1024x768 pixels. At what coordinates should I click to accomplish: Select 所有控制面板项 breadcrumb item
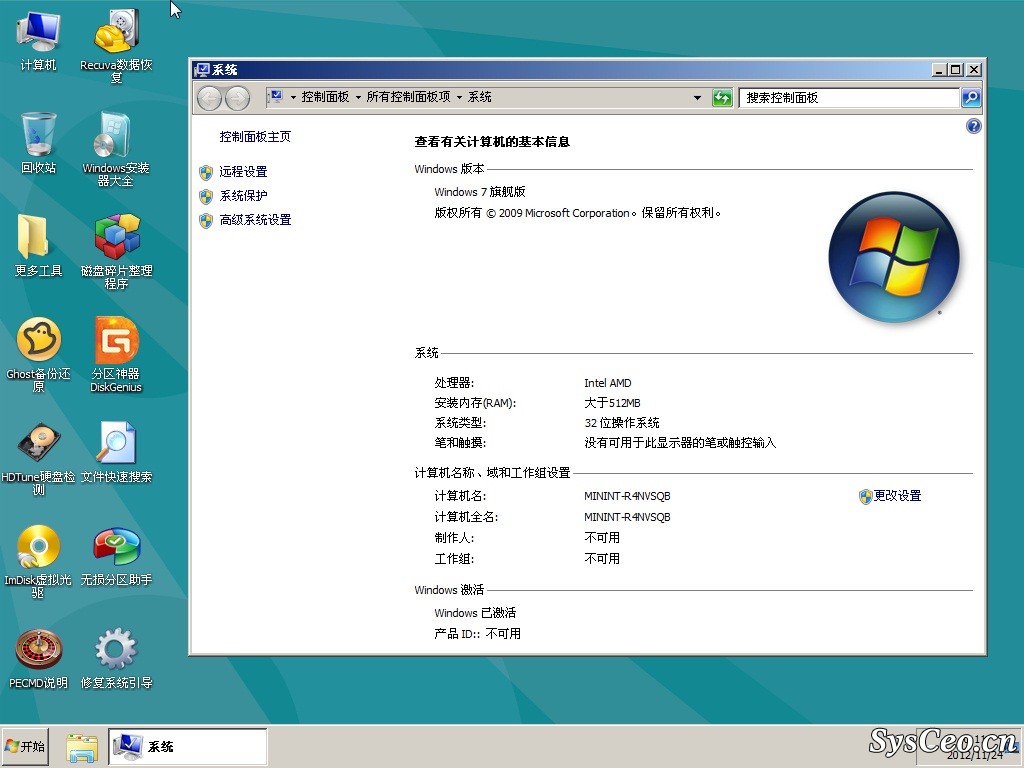[x=408, y=97]
